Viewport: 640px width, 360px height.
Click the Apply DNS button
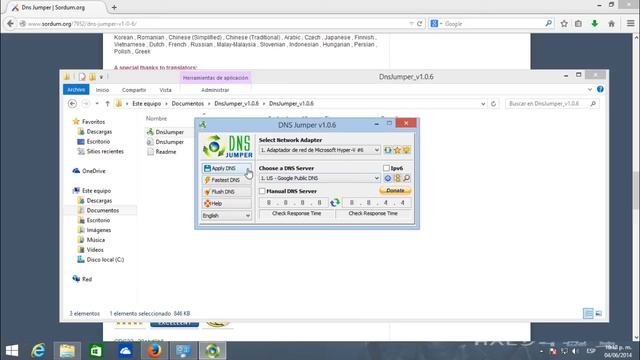pyautogui.click(x=227, y=168)
